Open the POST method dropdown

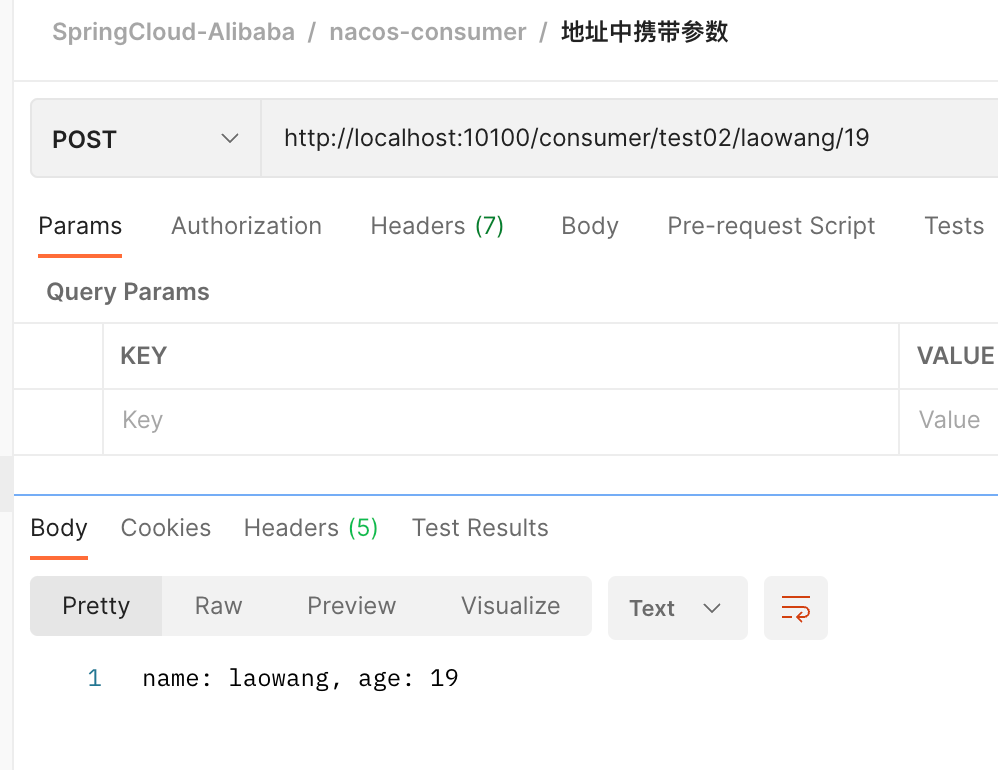pyautogui.click(x=146, y=139)
